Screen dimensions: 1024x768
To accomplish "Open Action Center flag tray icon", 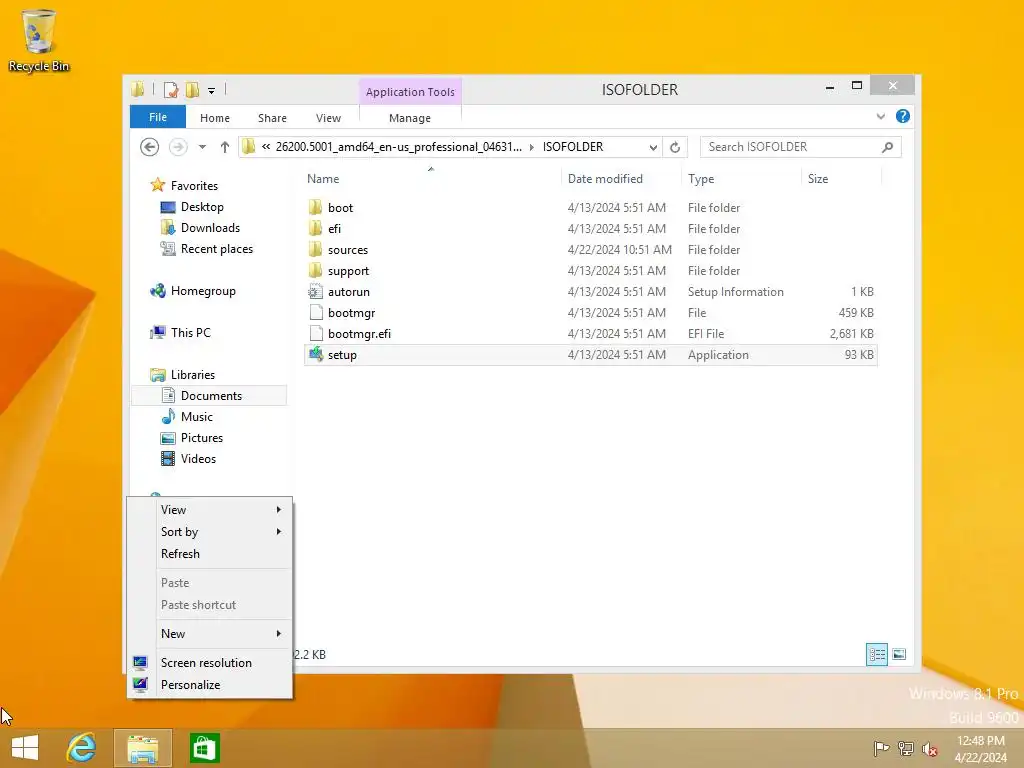I will coord(882,748).
